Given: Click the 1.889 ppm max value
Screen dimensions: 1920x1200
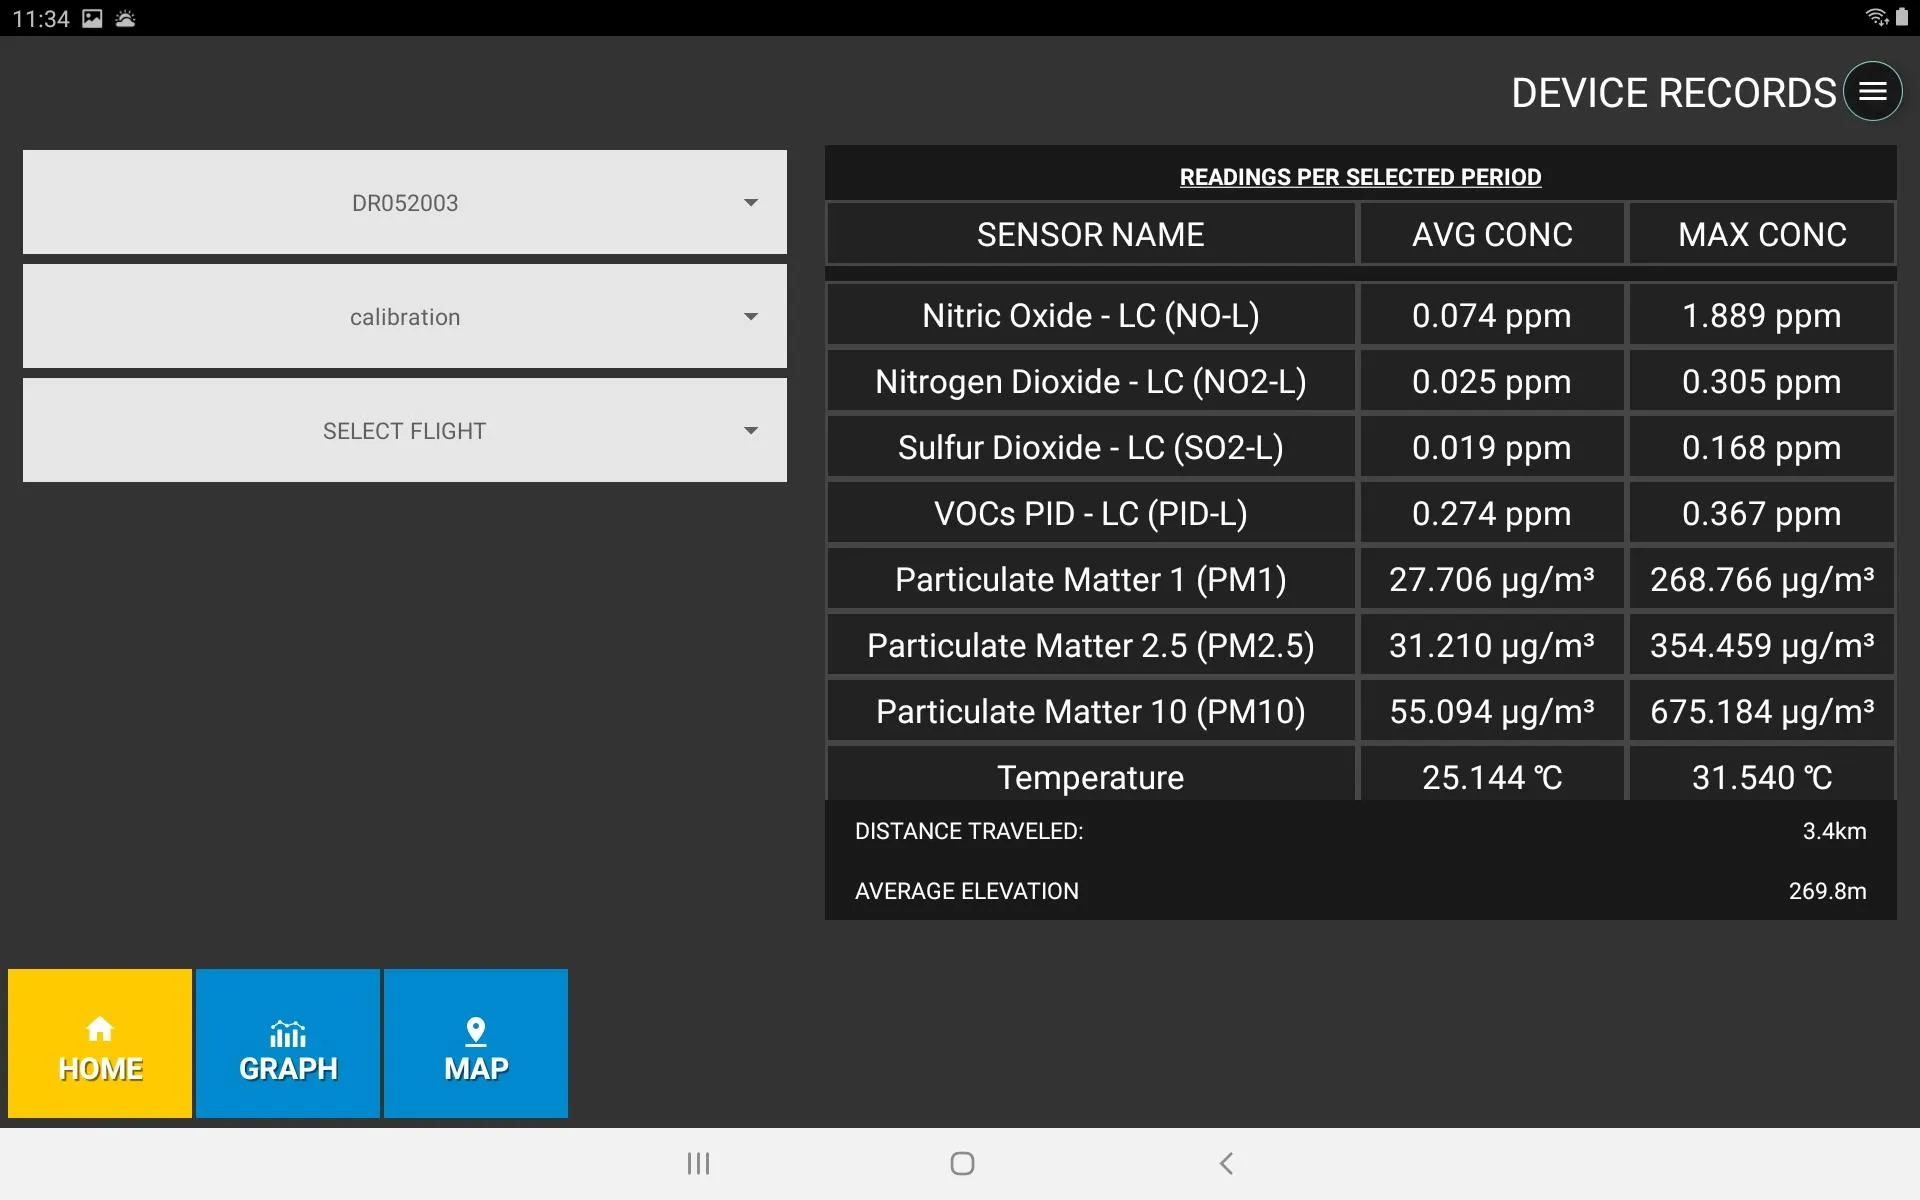Looking at the screenshot, I should click(x=1762, y=315).
